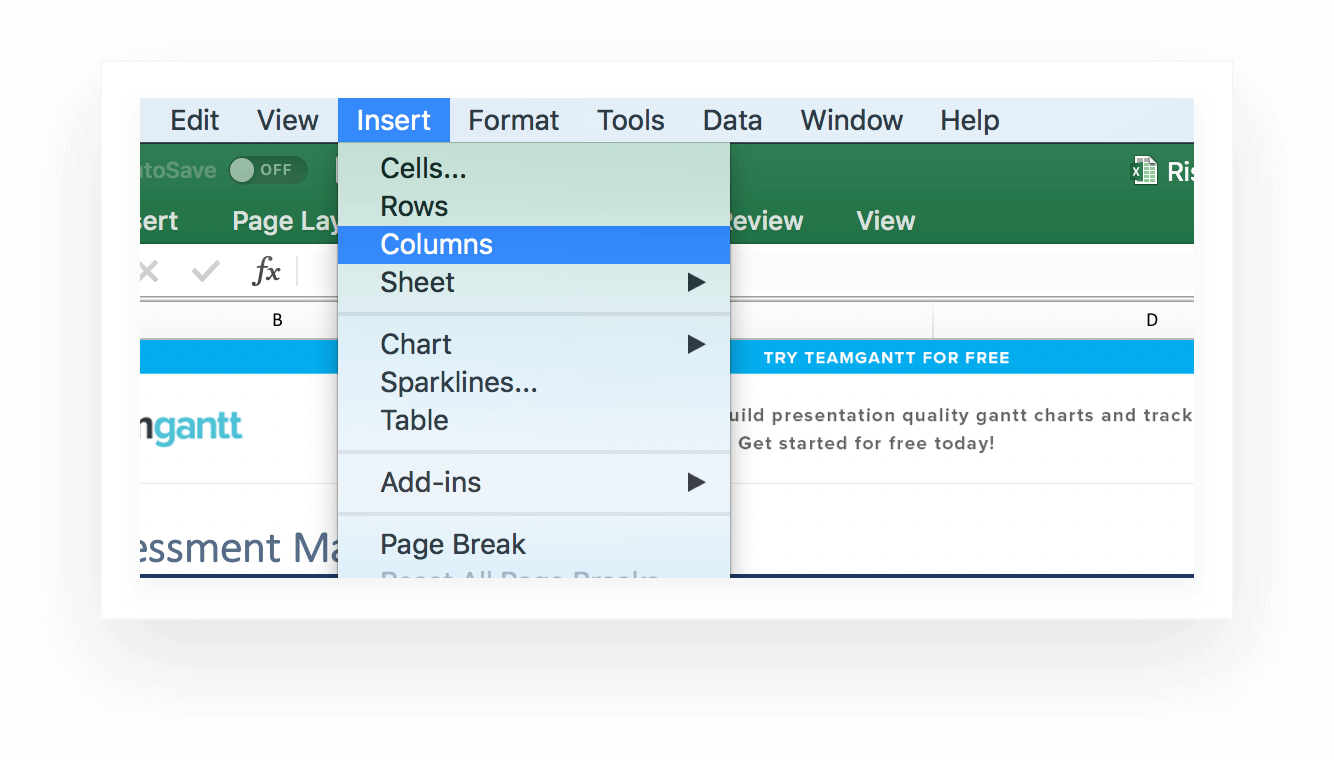Open the Format menu
1334x760 pixels.
513,120
